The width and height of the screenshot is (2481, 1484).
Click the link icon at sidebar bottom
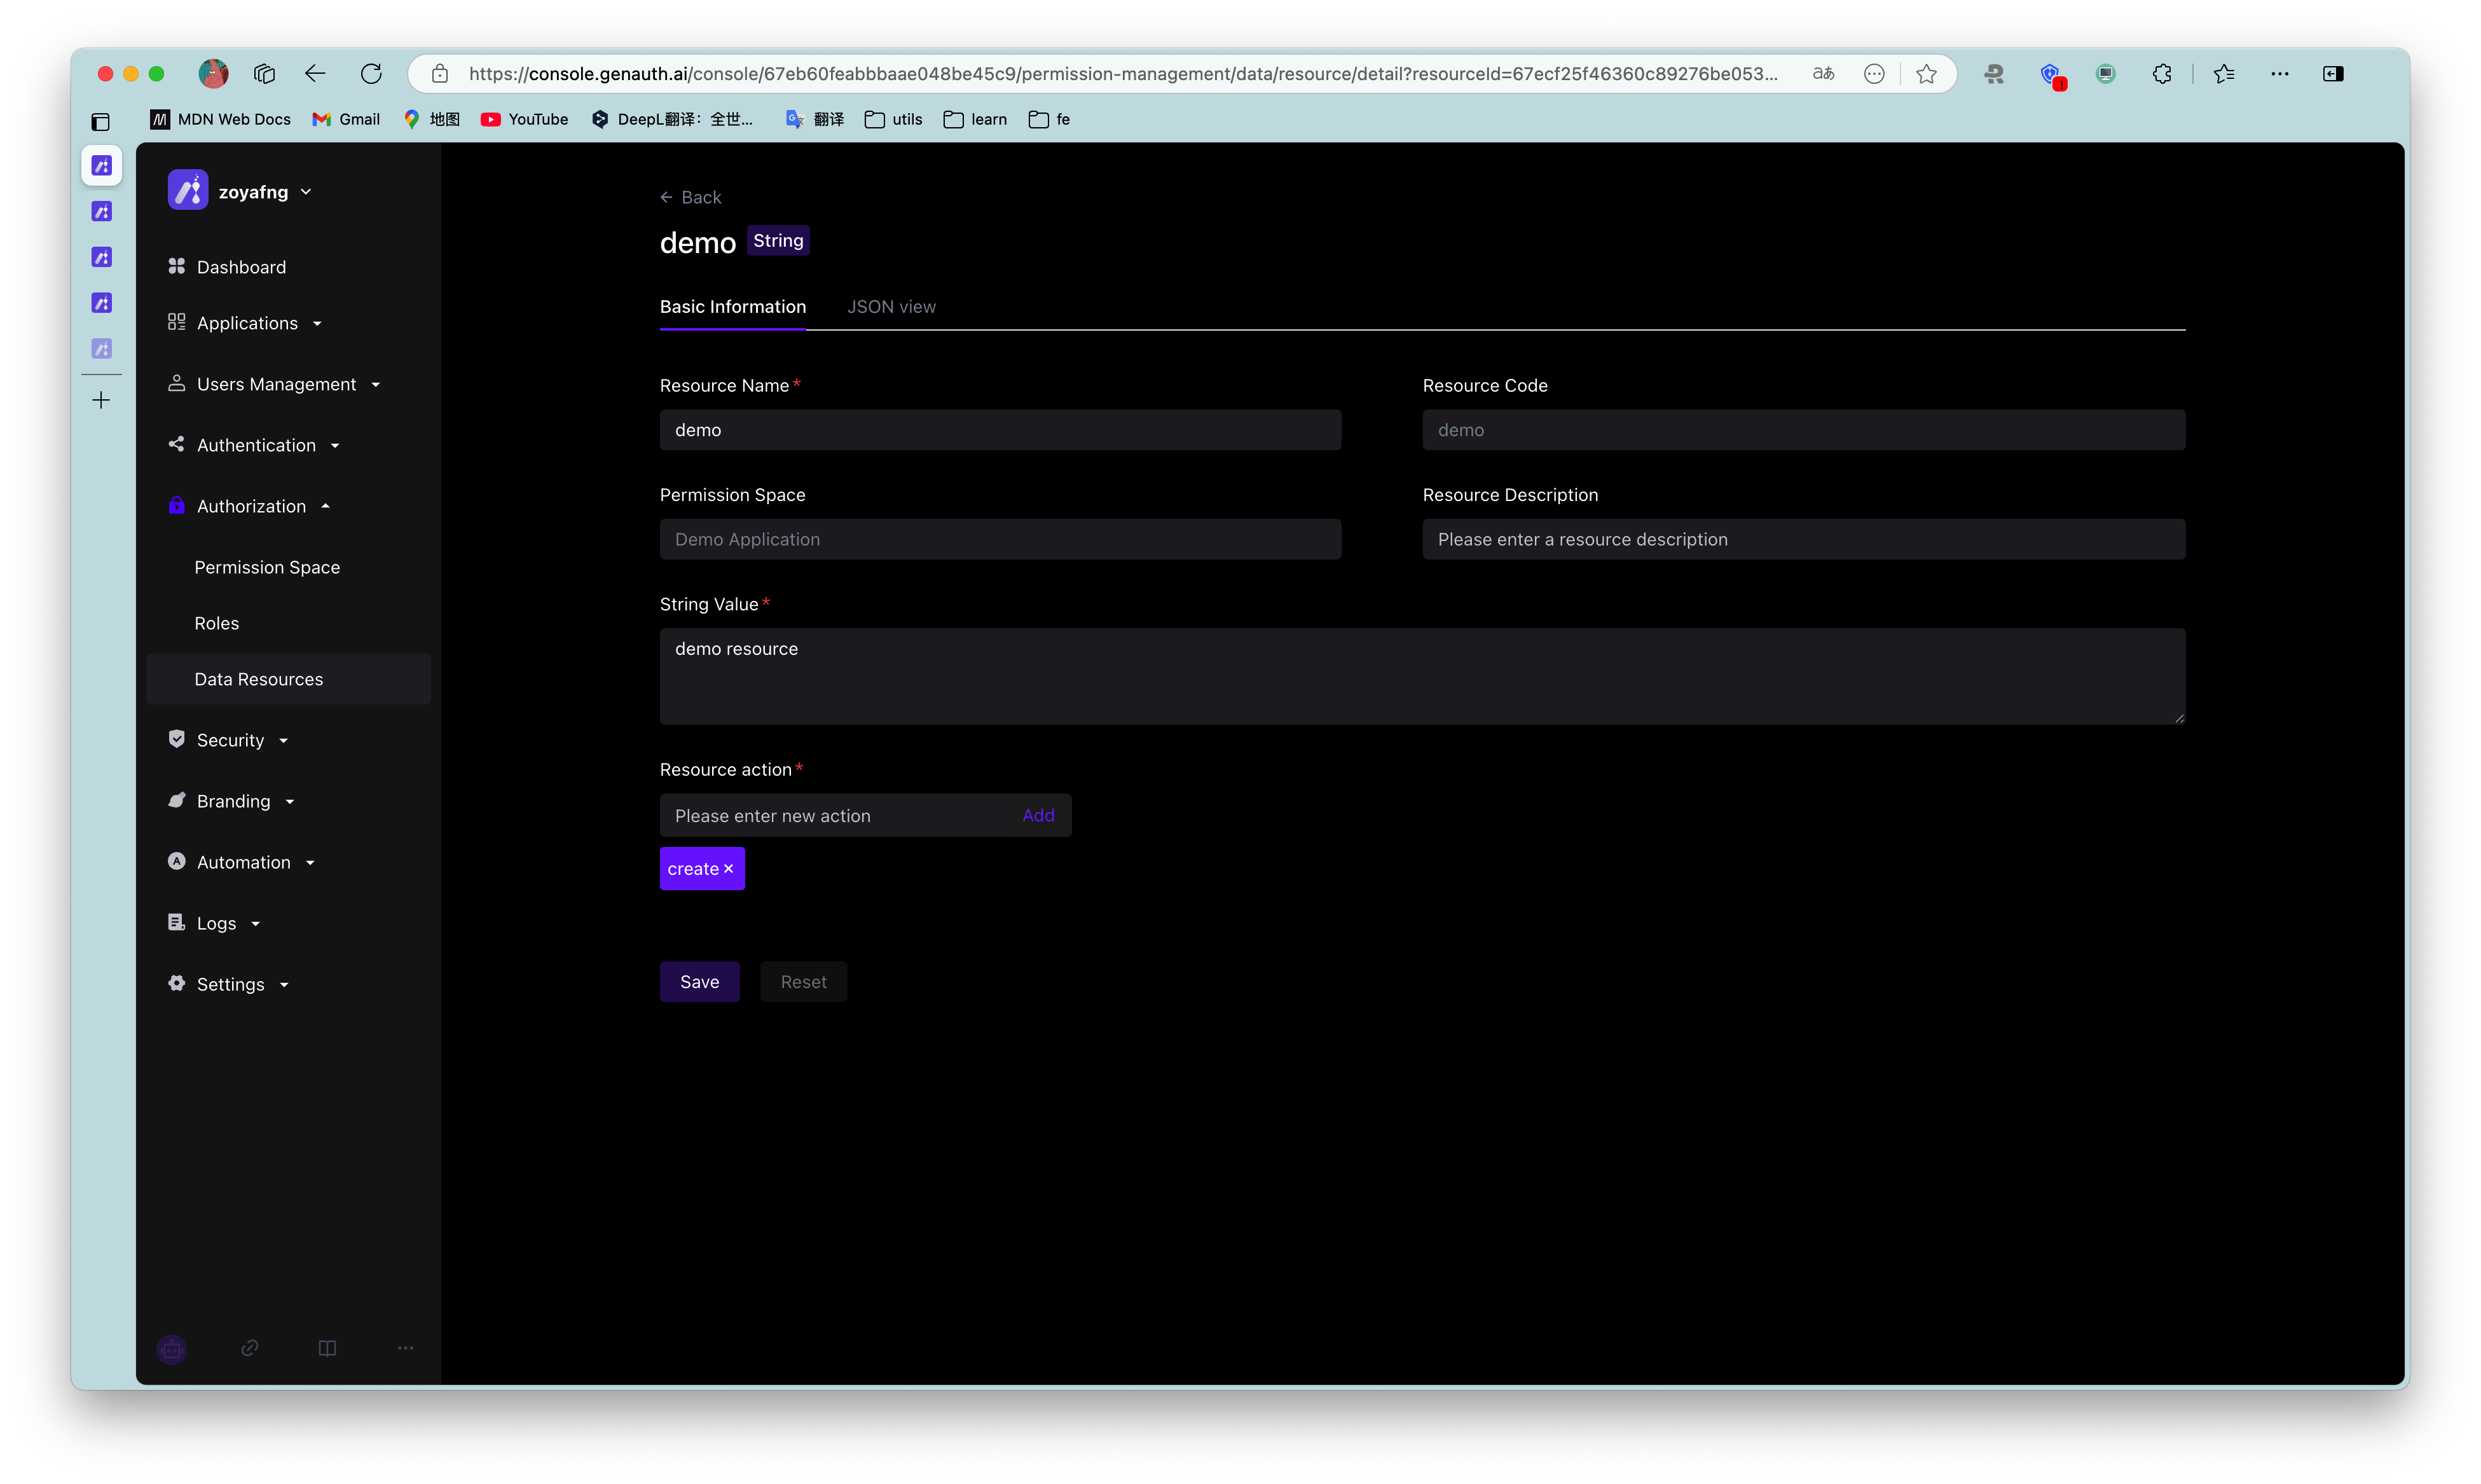pos(249,1348)
